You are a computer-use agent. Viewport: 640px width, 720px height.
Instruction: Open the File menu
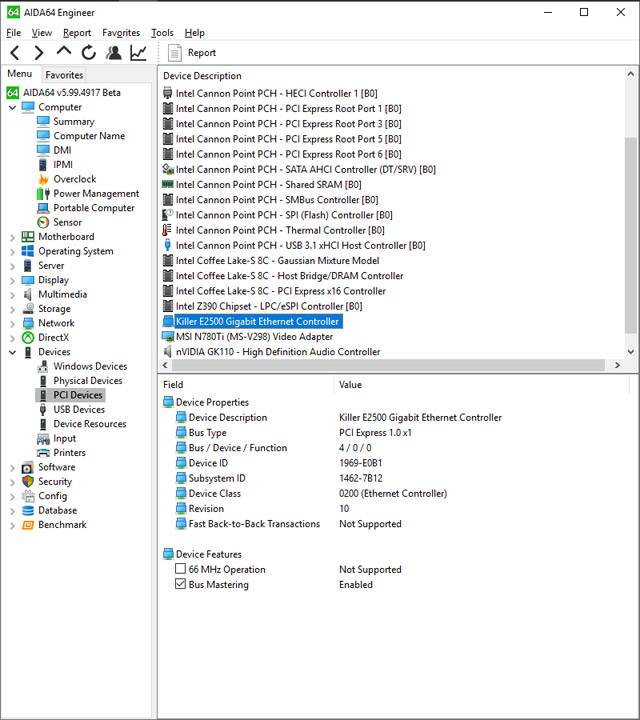(13, 33)
